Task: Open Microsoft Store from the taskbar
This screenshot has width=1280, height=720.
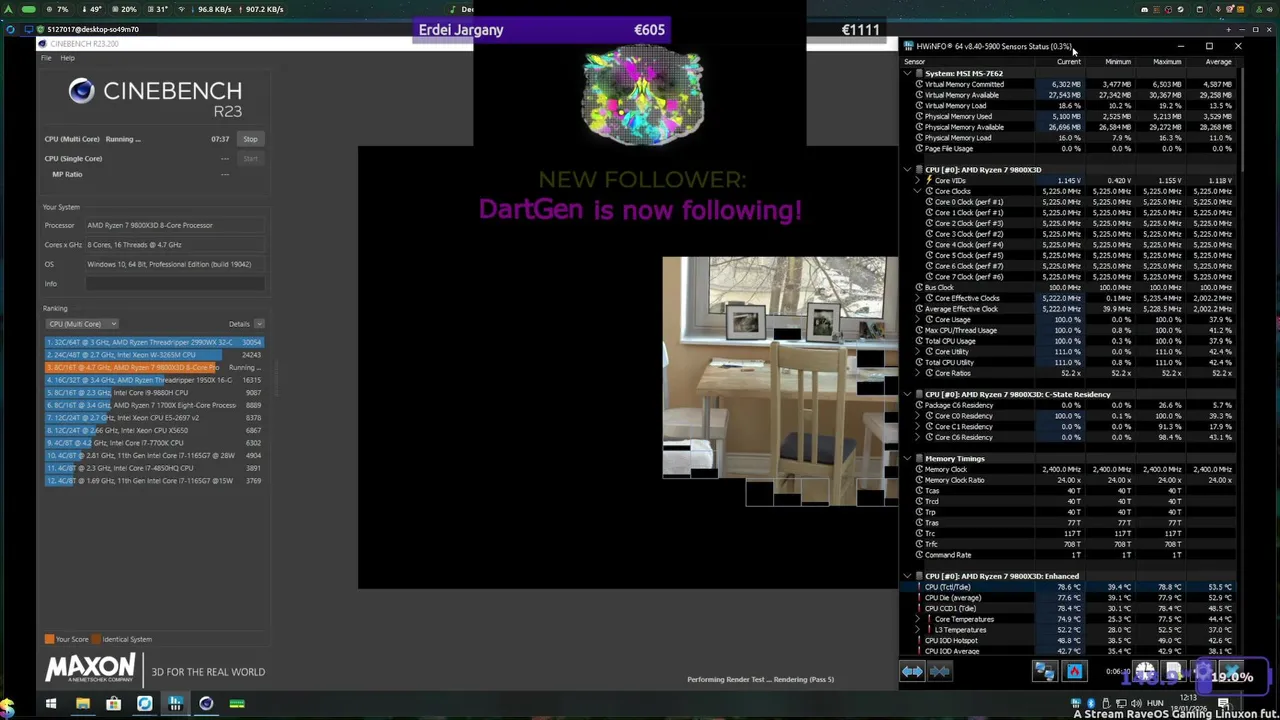Action: tap(114, 704)
